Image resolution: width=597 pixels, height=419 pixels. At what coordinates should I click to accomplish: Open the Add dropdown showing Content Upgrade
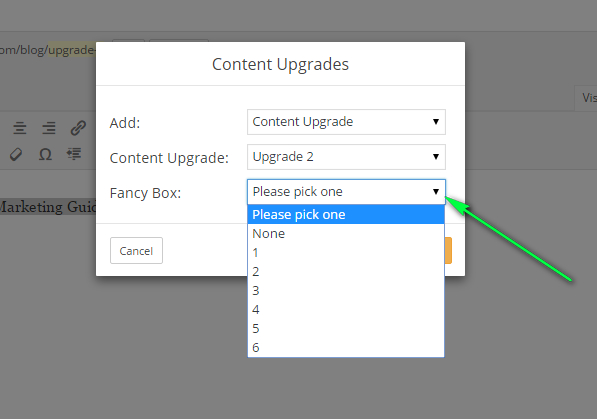[346, 122]
